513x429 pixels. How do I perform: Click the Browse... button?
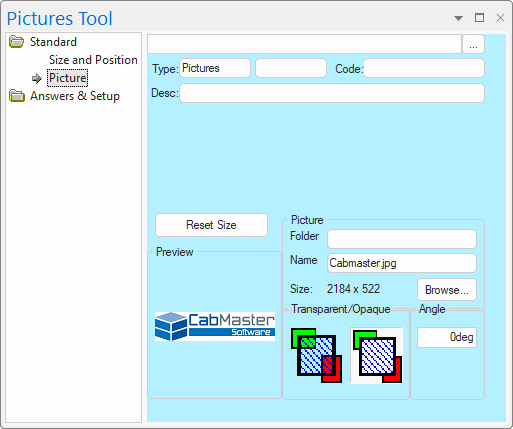tap(447, 290)
